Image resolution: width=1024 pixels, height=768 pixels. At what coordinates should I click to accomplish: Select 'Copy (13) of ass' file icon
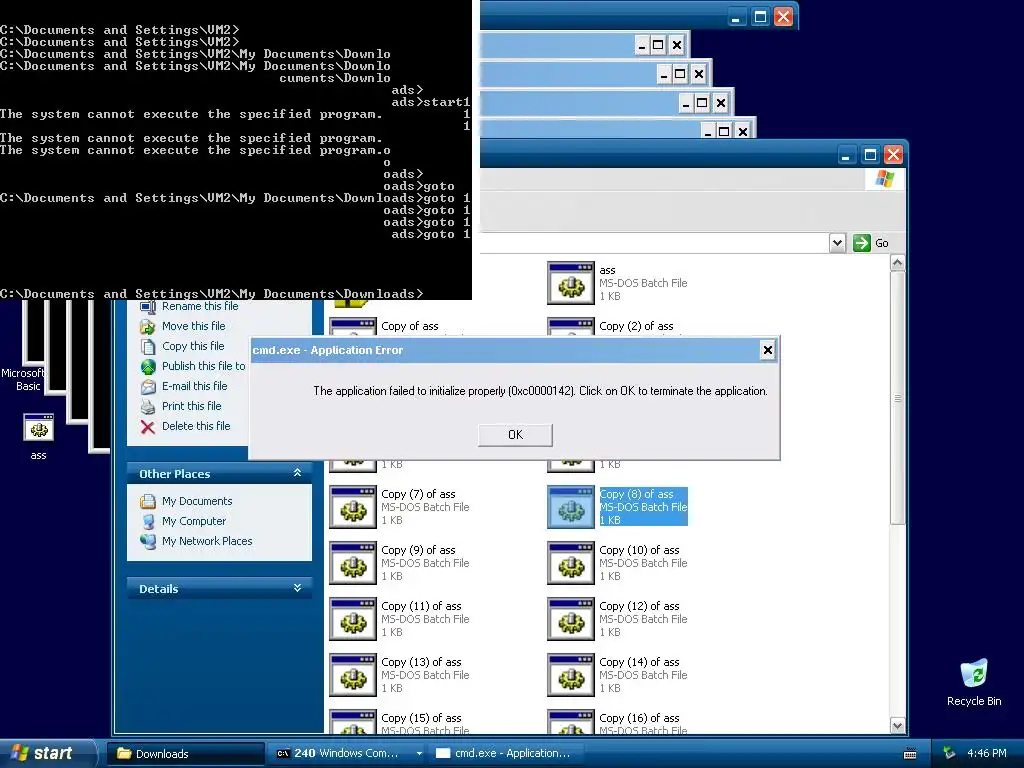click(353, 675)
